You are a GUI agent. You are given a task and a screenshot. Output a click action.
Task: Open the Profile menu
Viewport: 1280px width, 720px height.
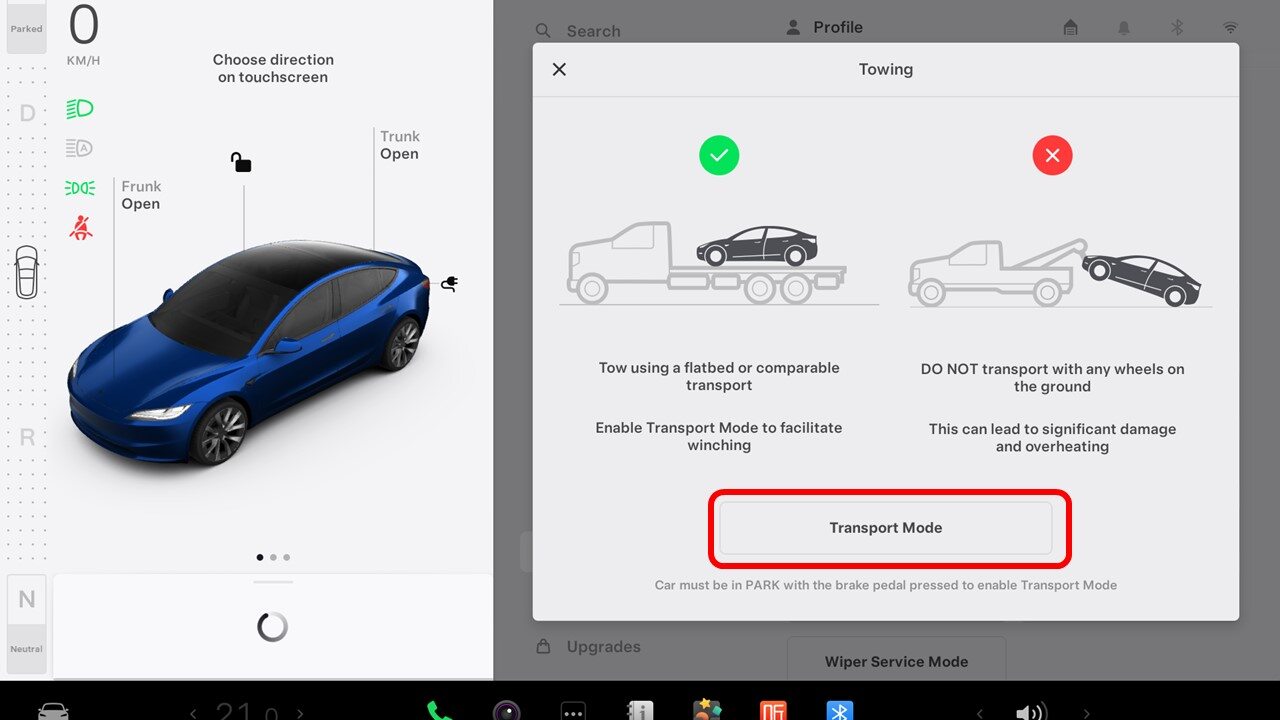[837, 27]
